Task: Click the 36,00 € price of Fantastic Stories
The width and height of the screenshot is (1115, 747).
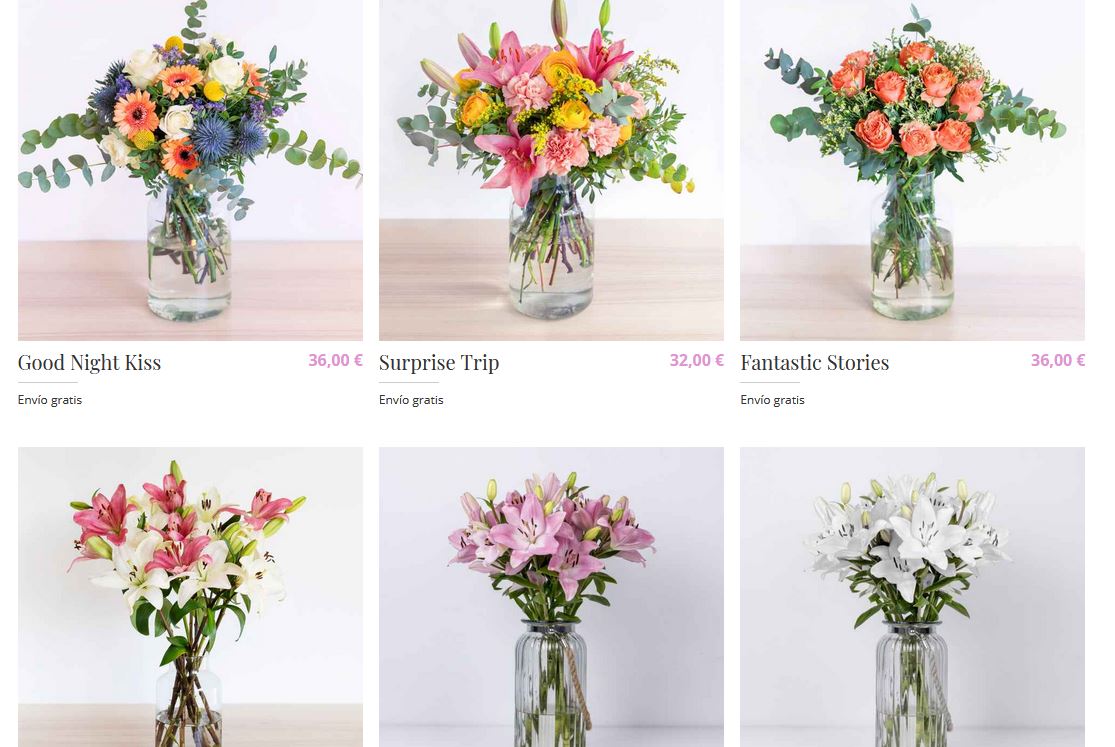Action: pyautogui.click(x=1057, y=361)
